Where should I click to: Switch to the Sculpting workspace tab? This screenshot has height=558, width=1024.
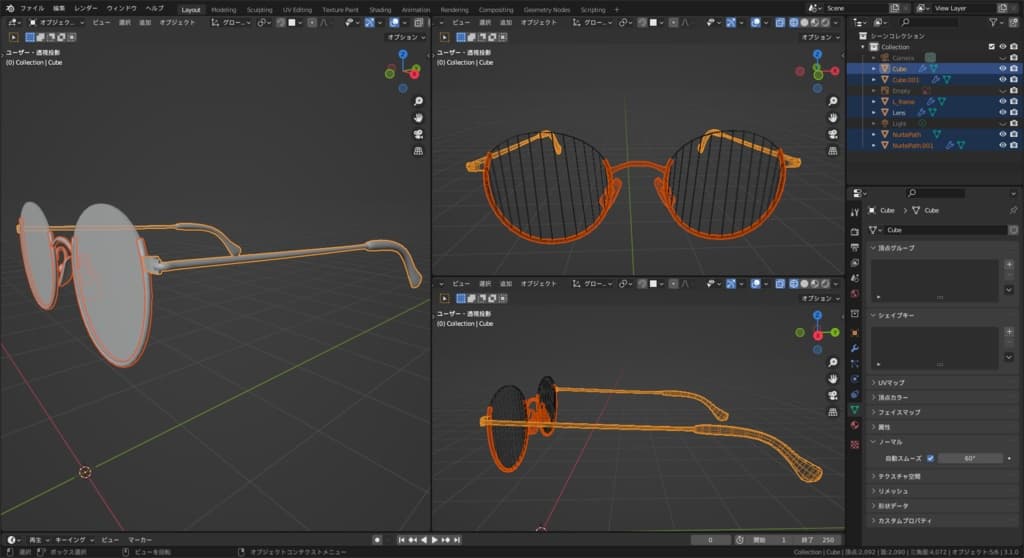point(258,9)
